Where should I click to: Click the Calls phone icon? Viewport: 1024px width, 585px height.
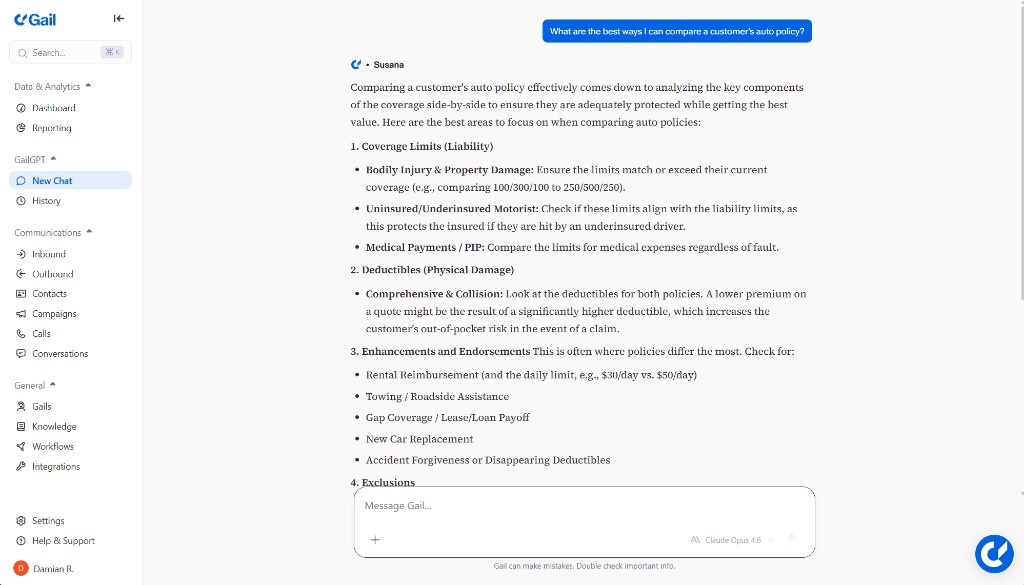pos(21,334)
